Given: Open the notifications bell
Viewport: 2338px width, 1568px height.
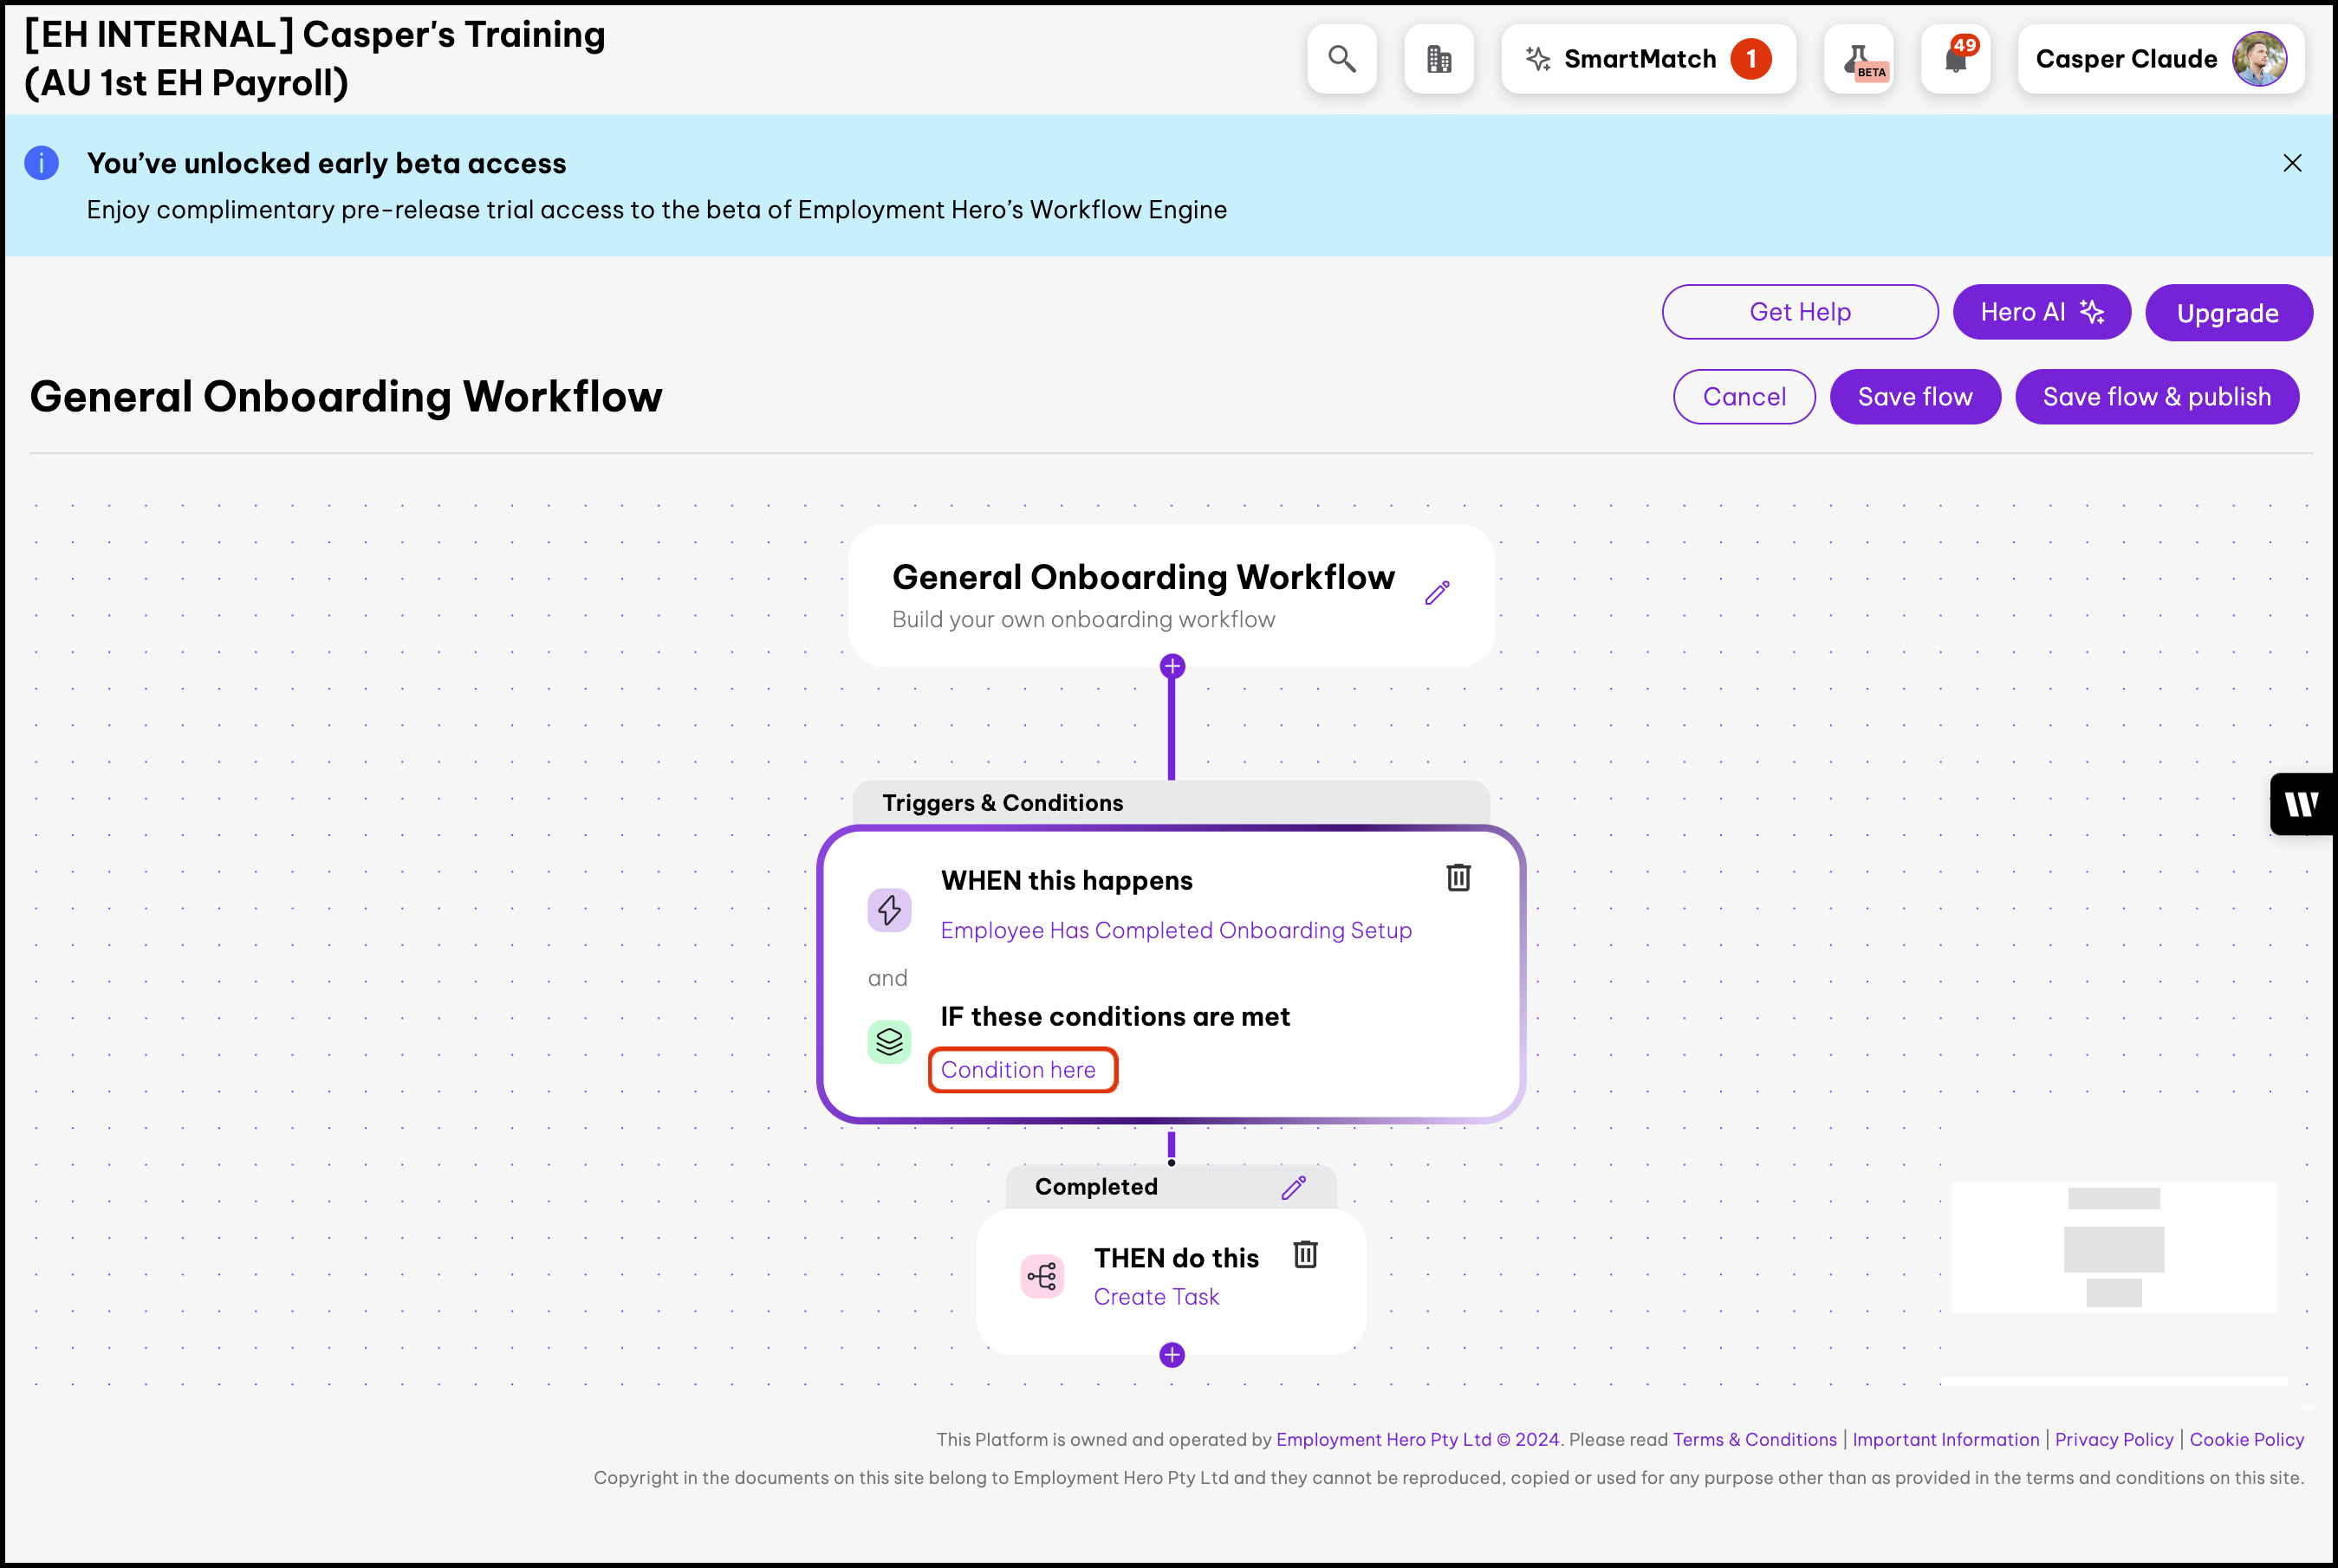Looking at the screenshot, I should point(1955,60).
